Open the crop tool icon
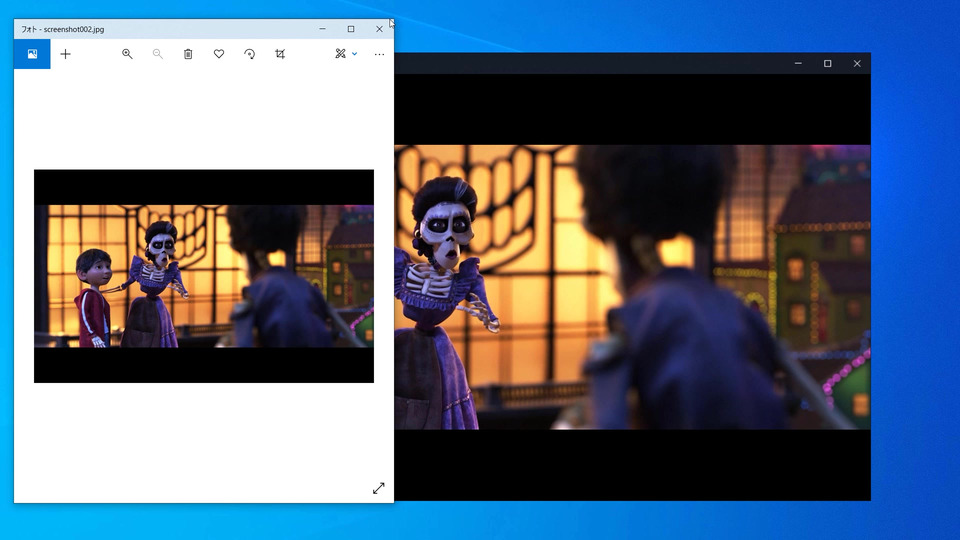 point(280,54)
